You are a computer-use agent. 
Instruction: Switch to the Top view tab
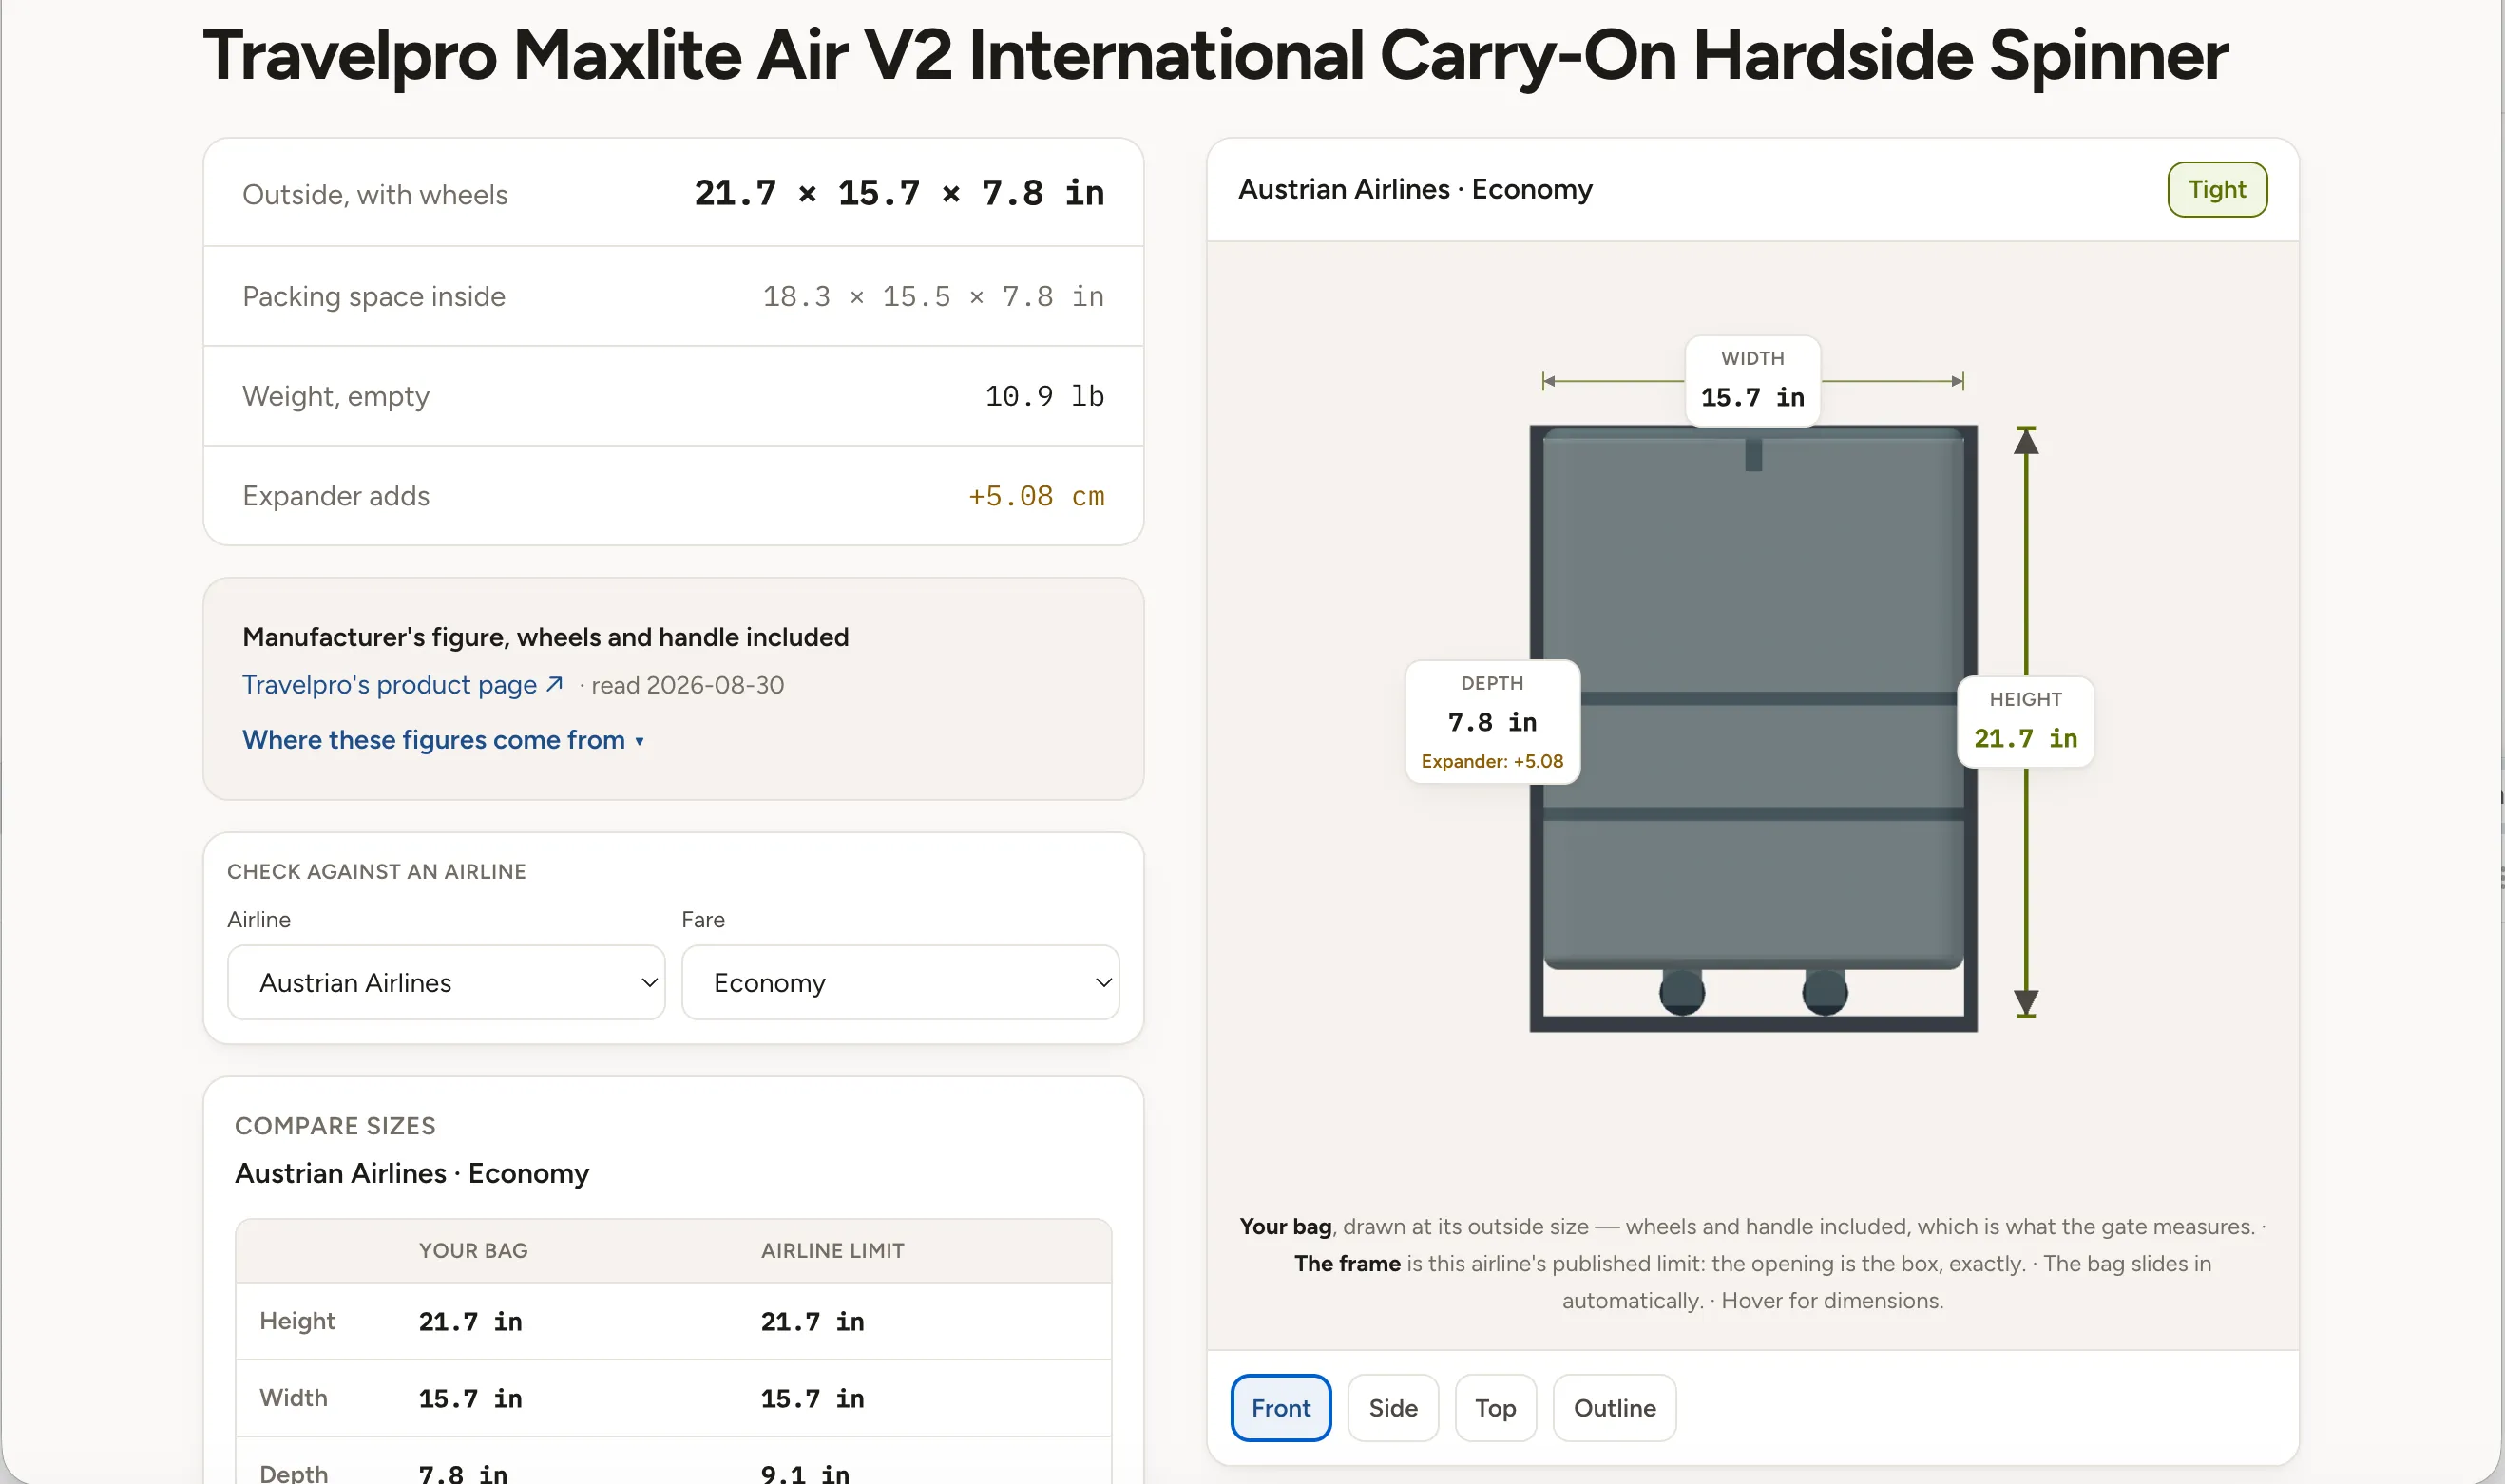point(1495,1408)
